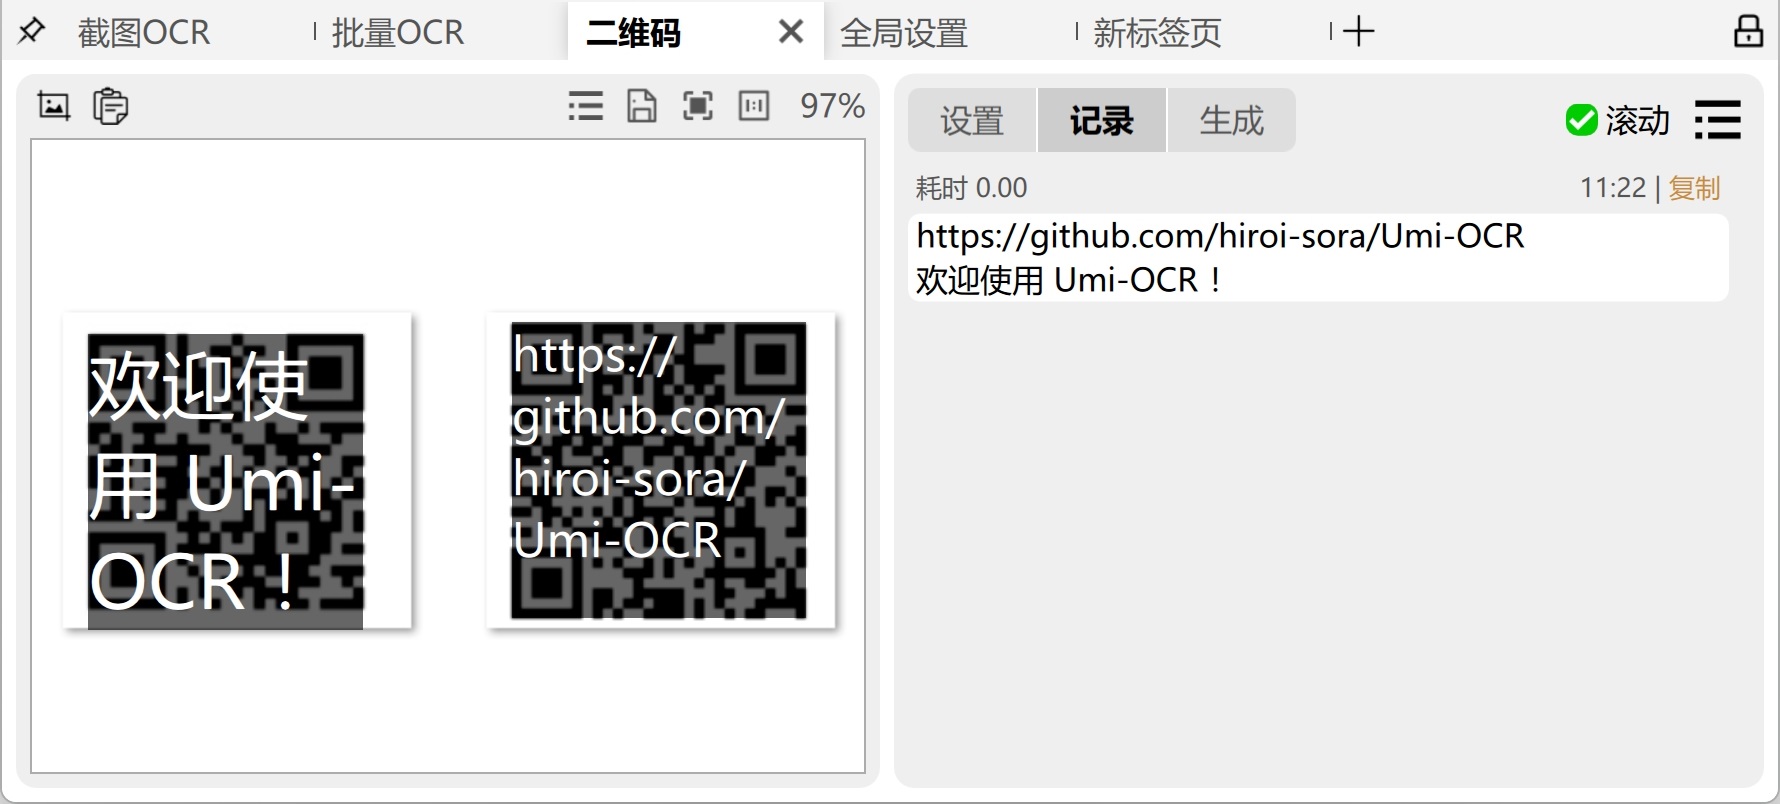The height and width of the screenshot is (804, 1780).
Task: Fit image to view icon
Action: [698, 106]
